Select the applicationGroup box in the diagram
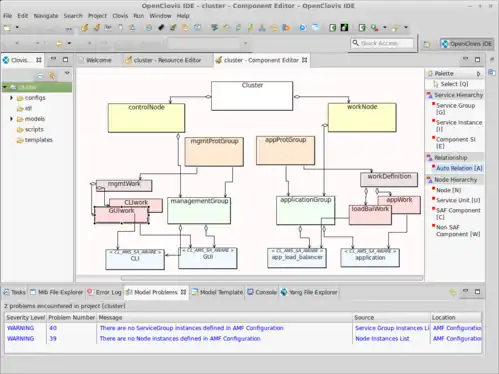This screenshot has width=499, height=374. point(305,210)
